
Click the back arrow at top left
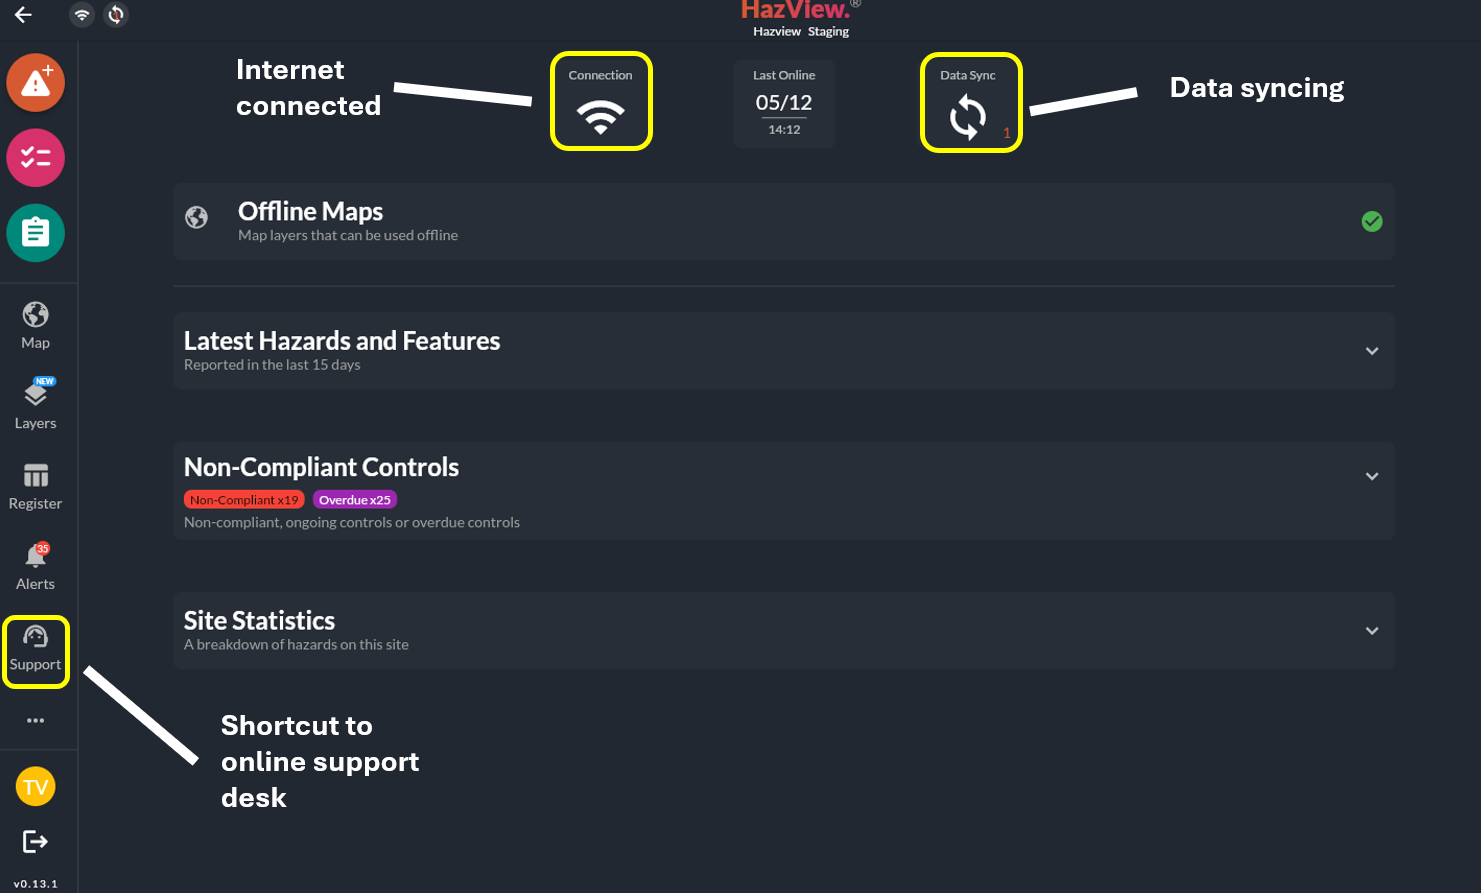click(23, 15)
